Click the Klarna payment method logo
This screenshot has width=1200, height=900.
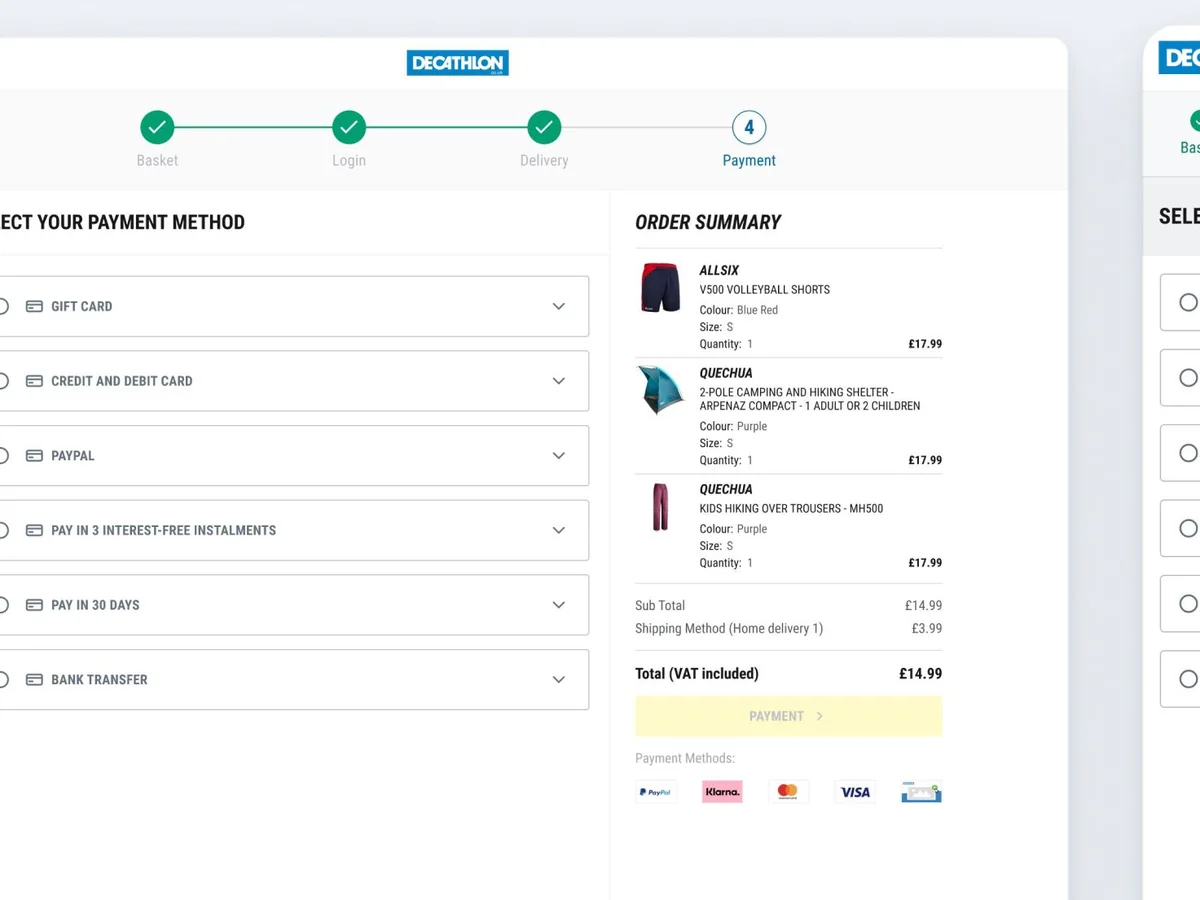722,792
